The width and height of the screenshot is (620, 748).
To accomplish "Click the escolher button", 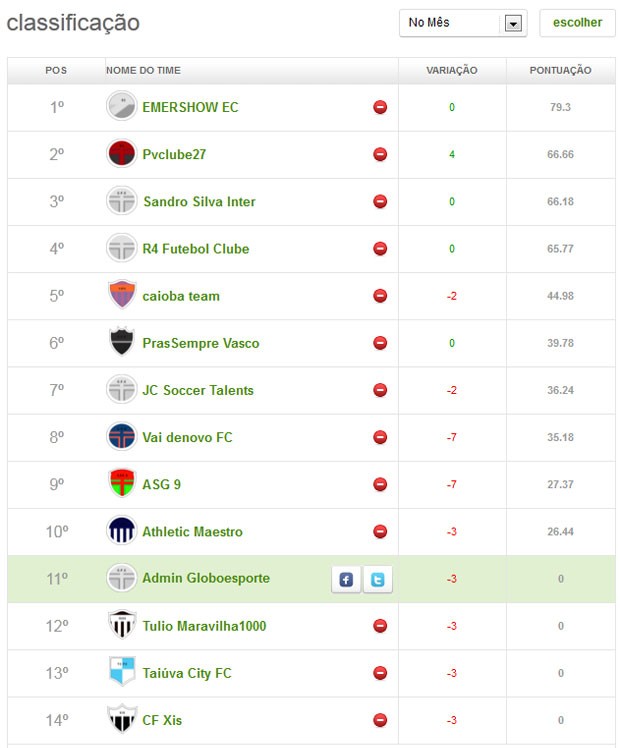I will pyautogui.click(x=578, y=22).
